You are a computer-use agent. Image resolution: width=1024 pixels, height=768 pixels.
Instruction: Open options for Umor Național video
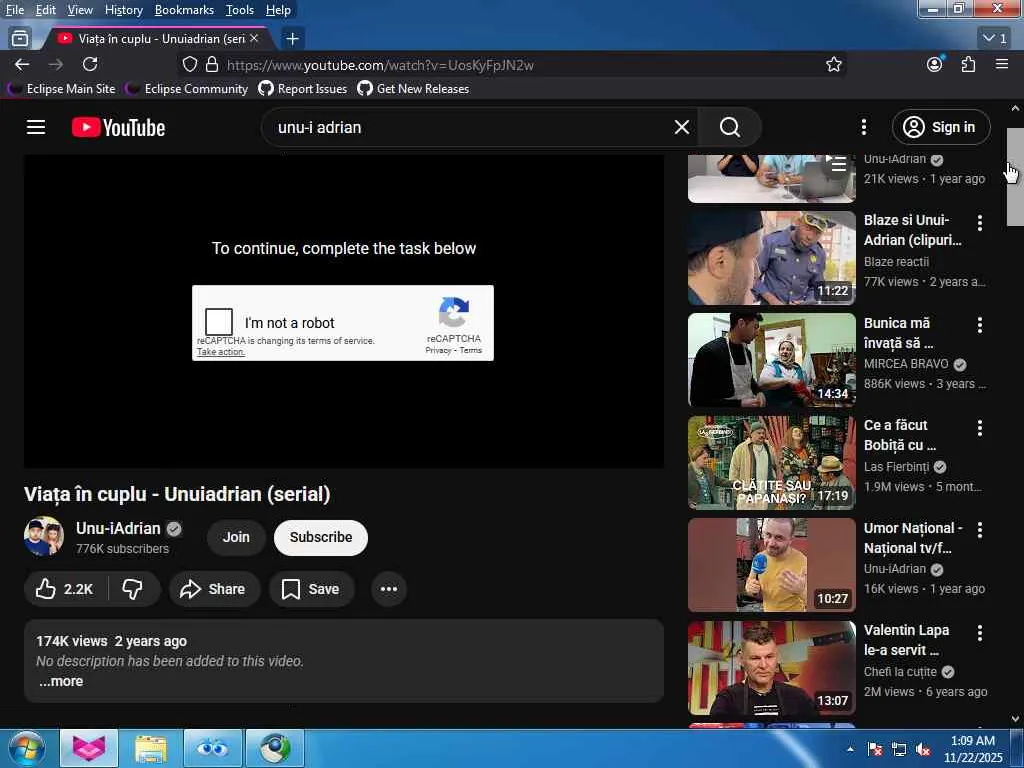point(980,530)
